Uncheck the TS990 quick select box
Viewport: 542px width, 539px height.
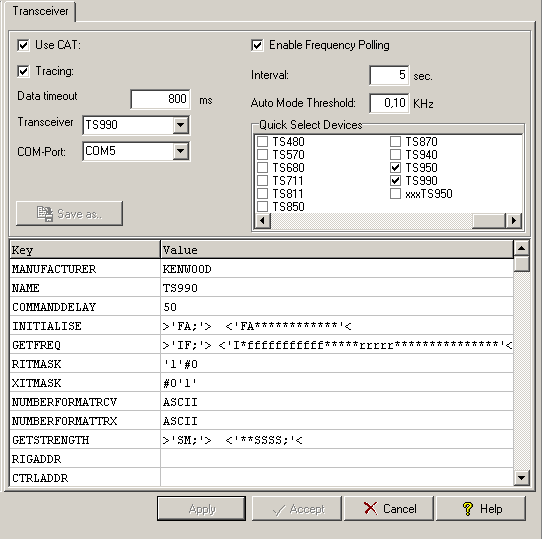(395, 180)
